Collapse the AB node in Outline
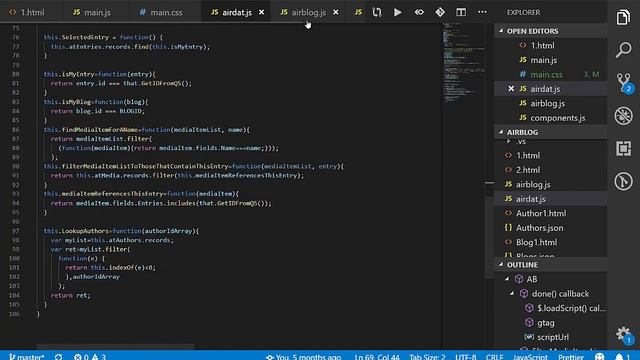This screenshot has width=640, height=360. pos(507,279)
